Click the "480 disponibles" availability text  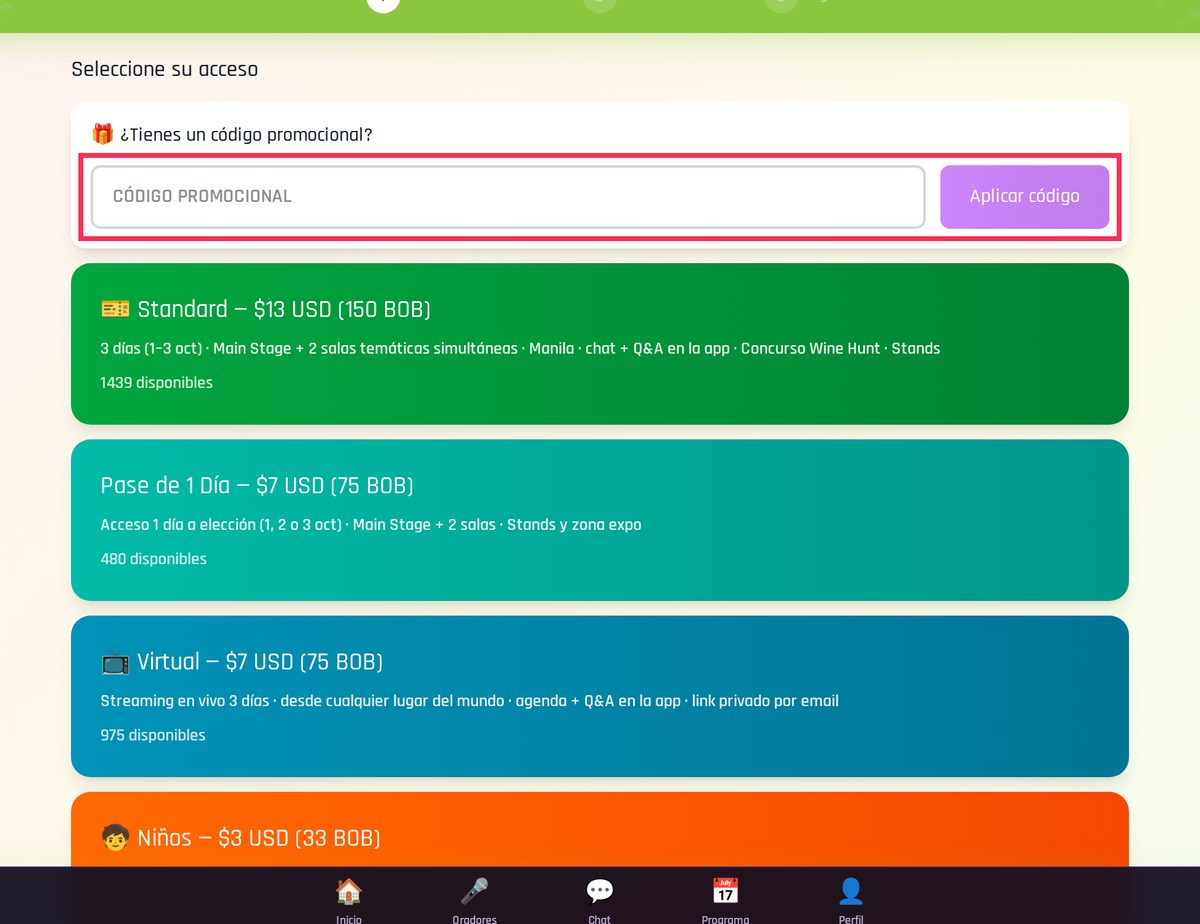click(x=154, y=558)
